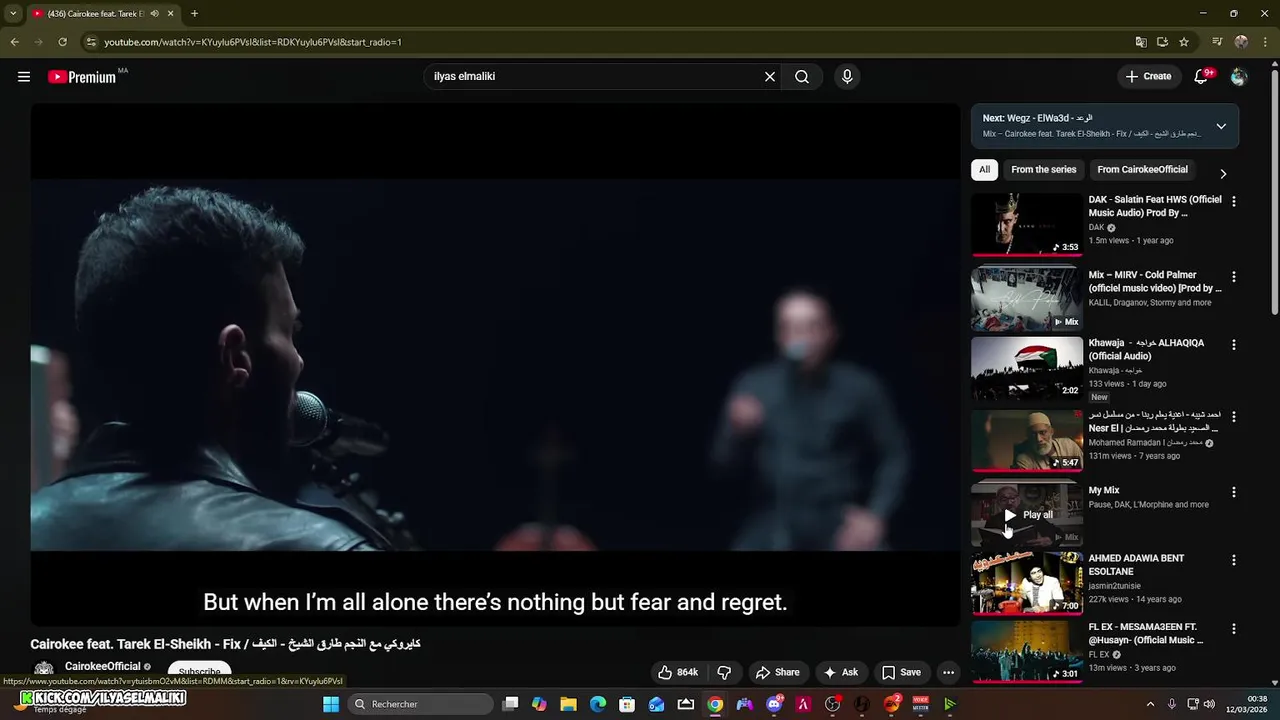Open Chrome three-dot menu
The height and width of the screenshot is (720, 1280).
click(x=1265, y=42)
